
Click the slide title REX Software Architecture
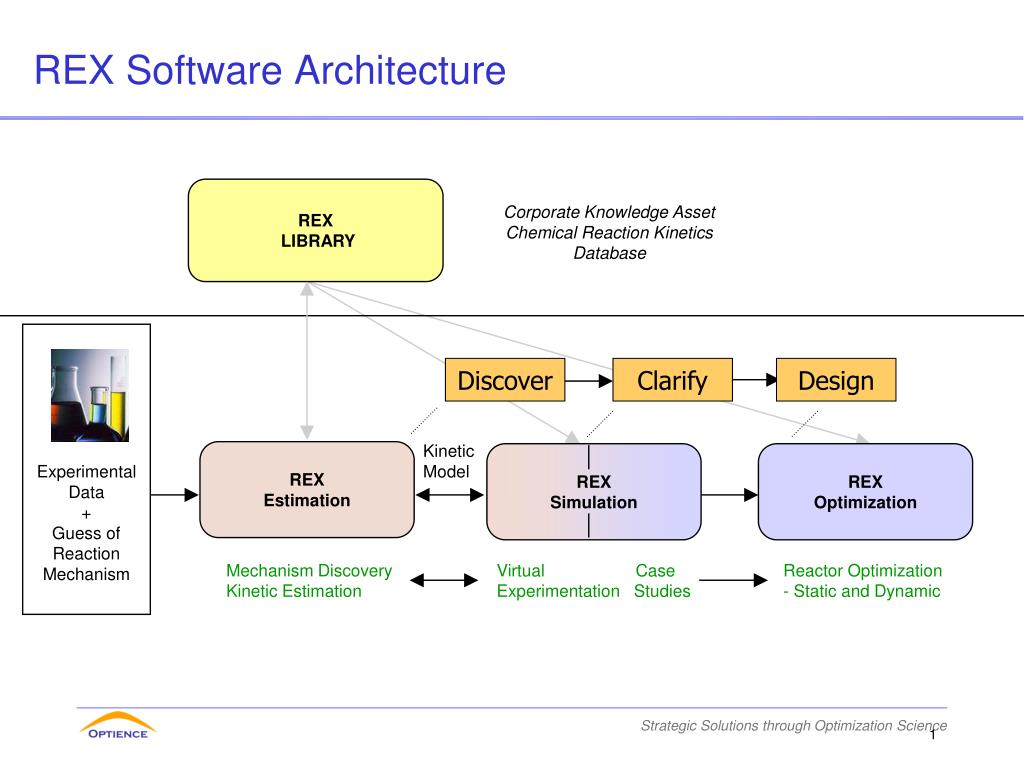coord(270,70)
